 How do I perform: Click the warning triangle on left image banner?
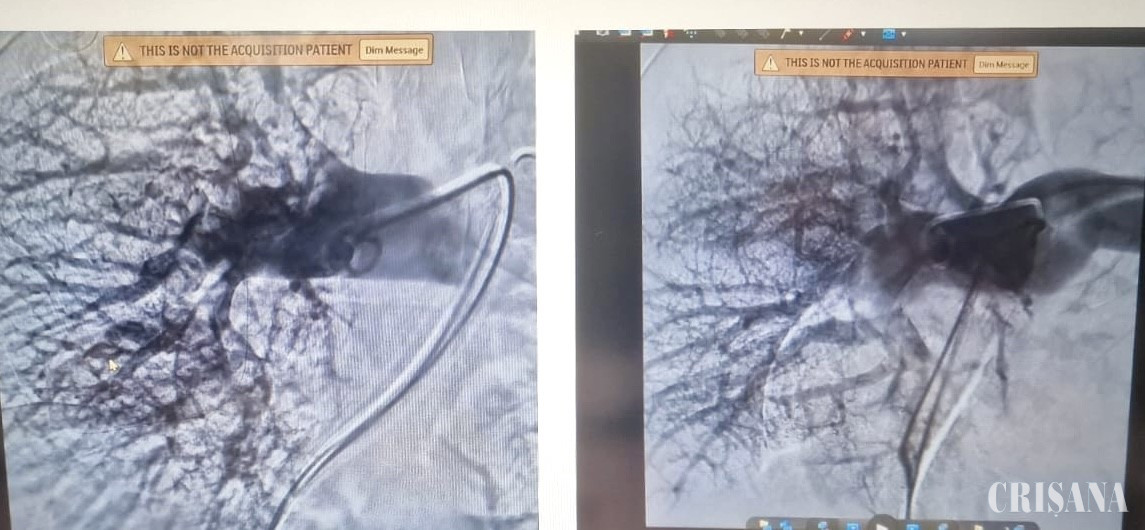[122, 51]
